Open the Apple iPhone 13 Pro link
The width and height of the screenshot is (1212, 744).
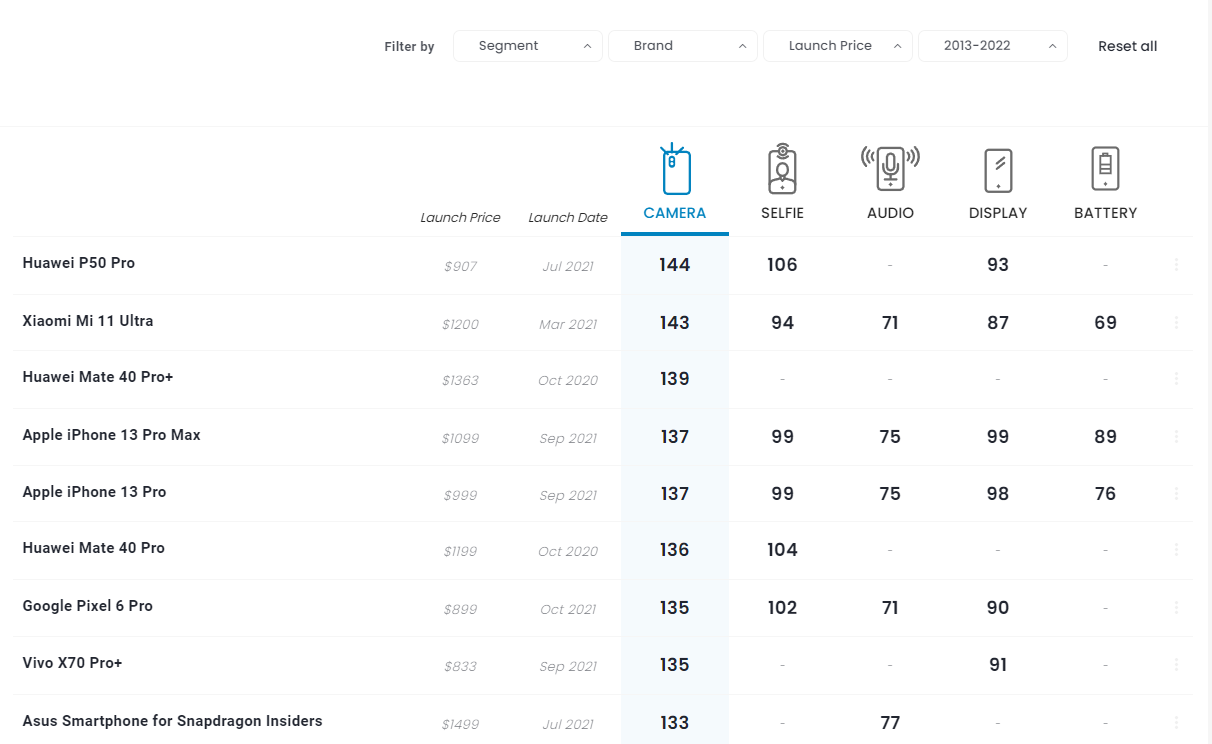(95, 492)
